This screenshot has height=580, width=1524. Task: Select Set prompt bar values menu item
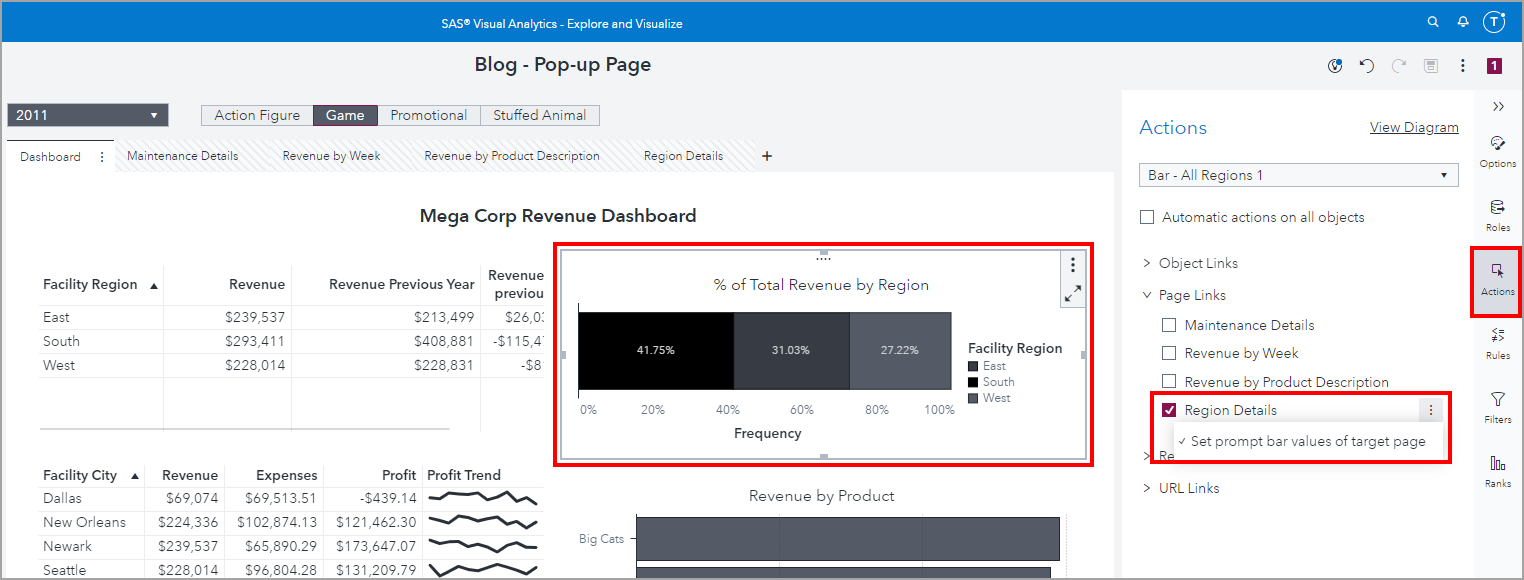(x=1307, y=441)
